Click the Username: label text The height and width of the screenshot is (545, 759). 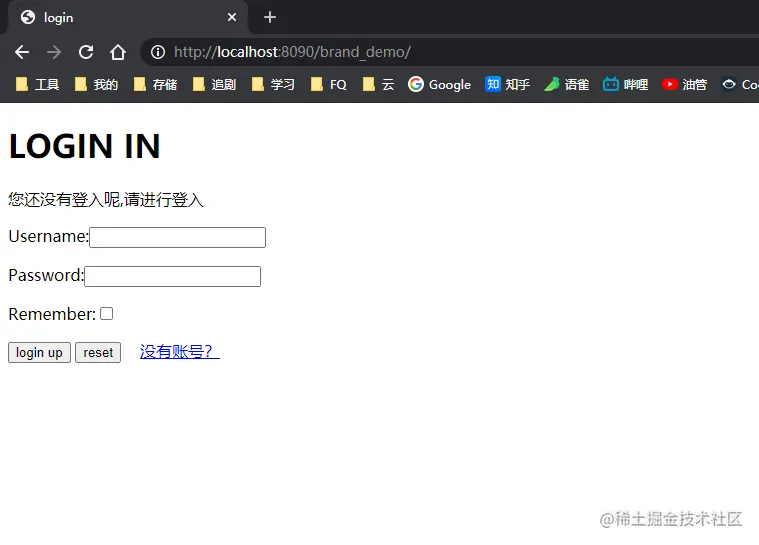(48, 236)
